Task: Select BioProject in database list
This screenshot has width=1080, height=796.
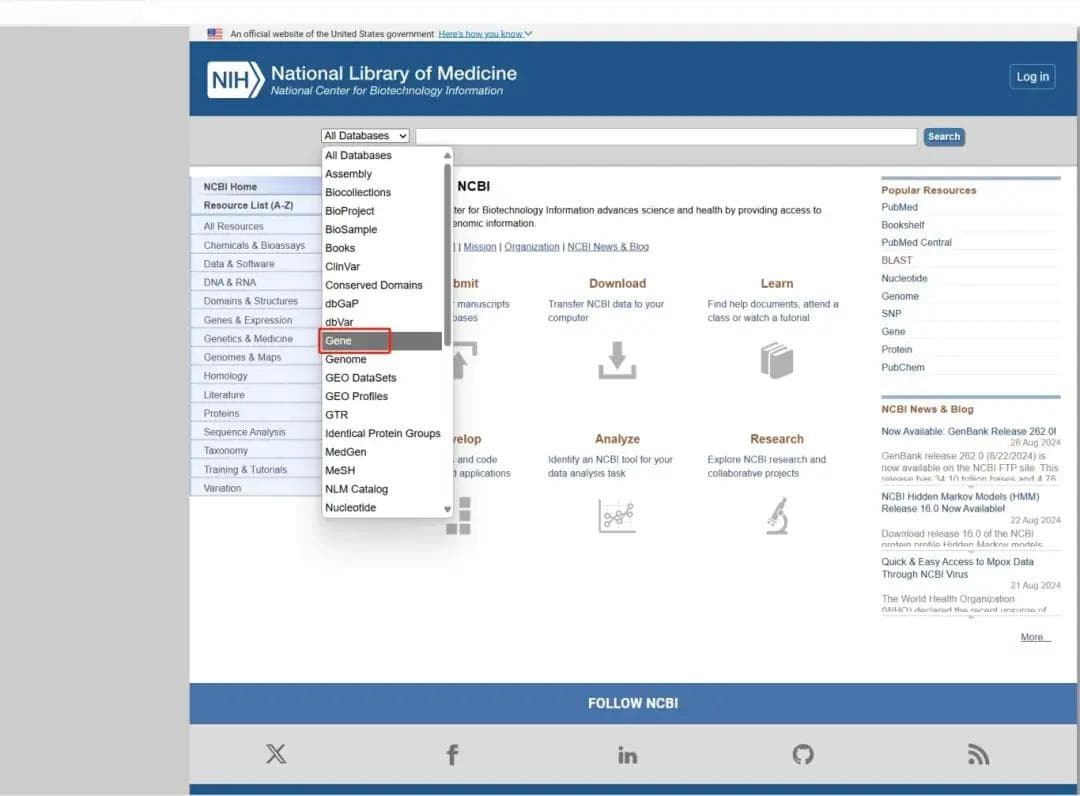Action: point(382,211)
